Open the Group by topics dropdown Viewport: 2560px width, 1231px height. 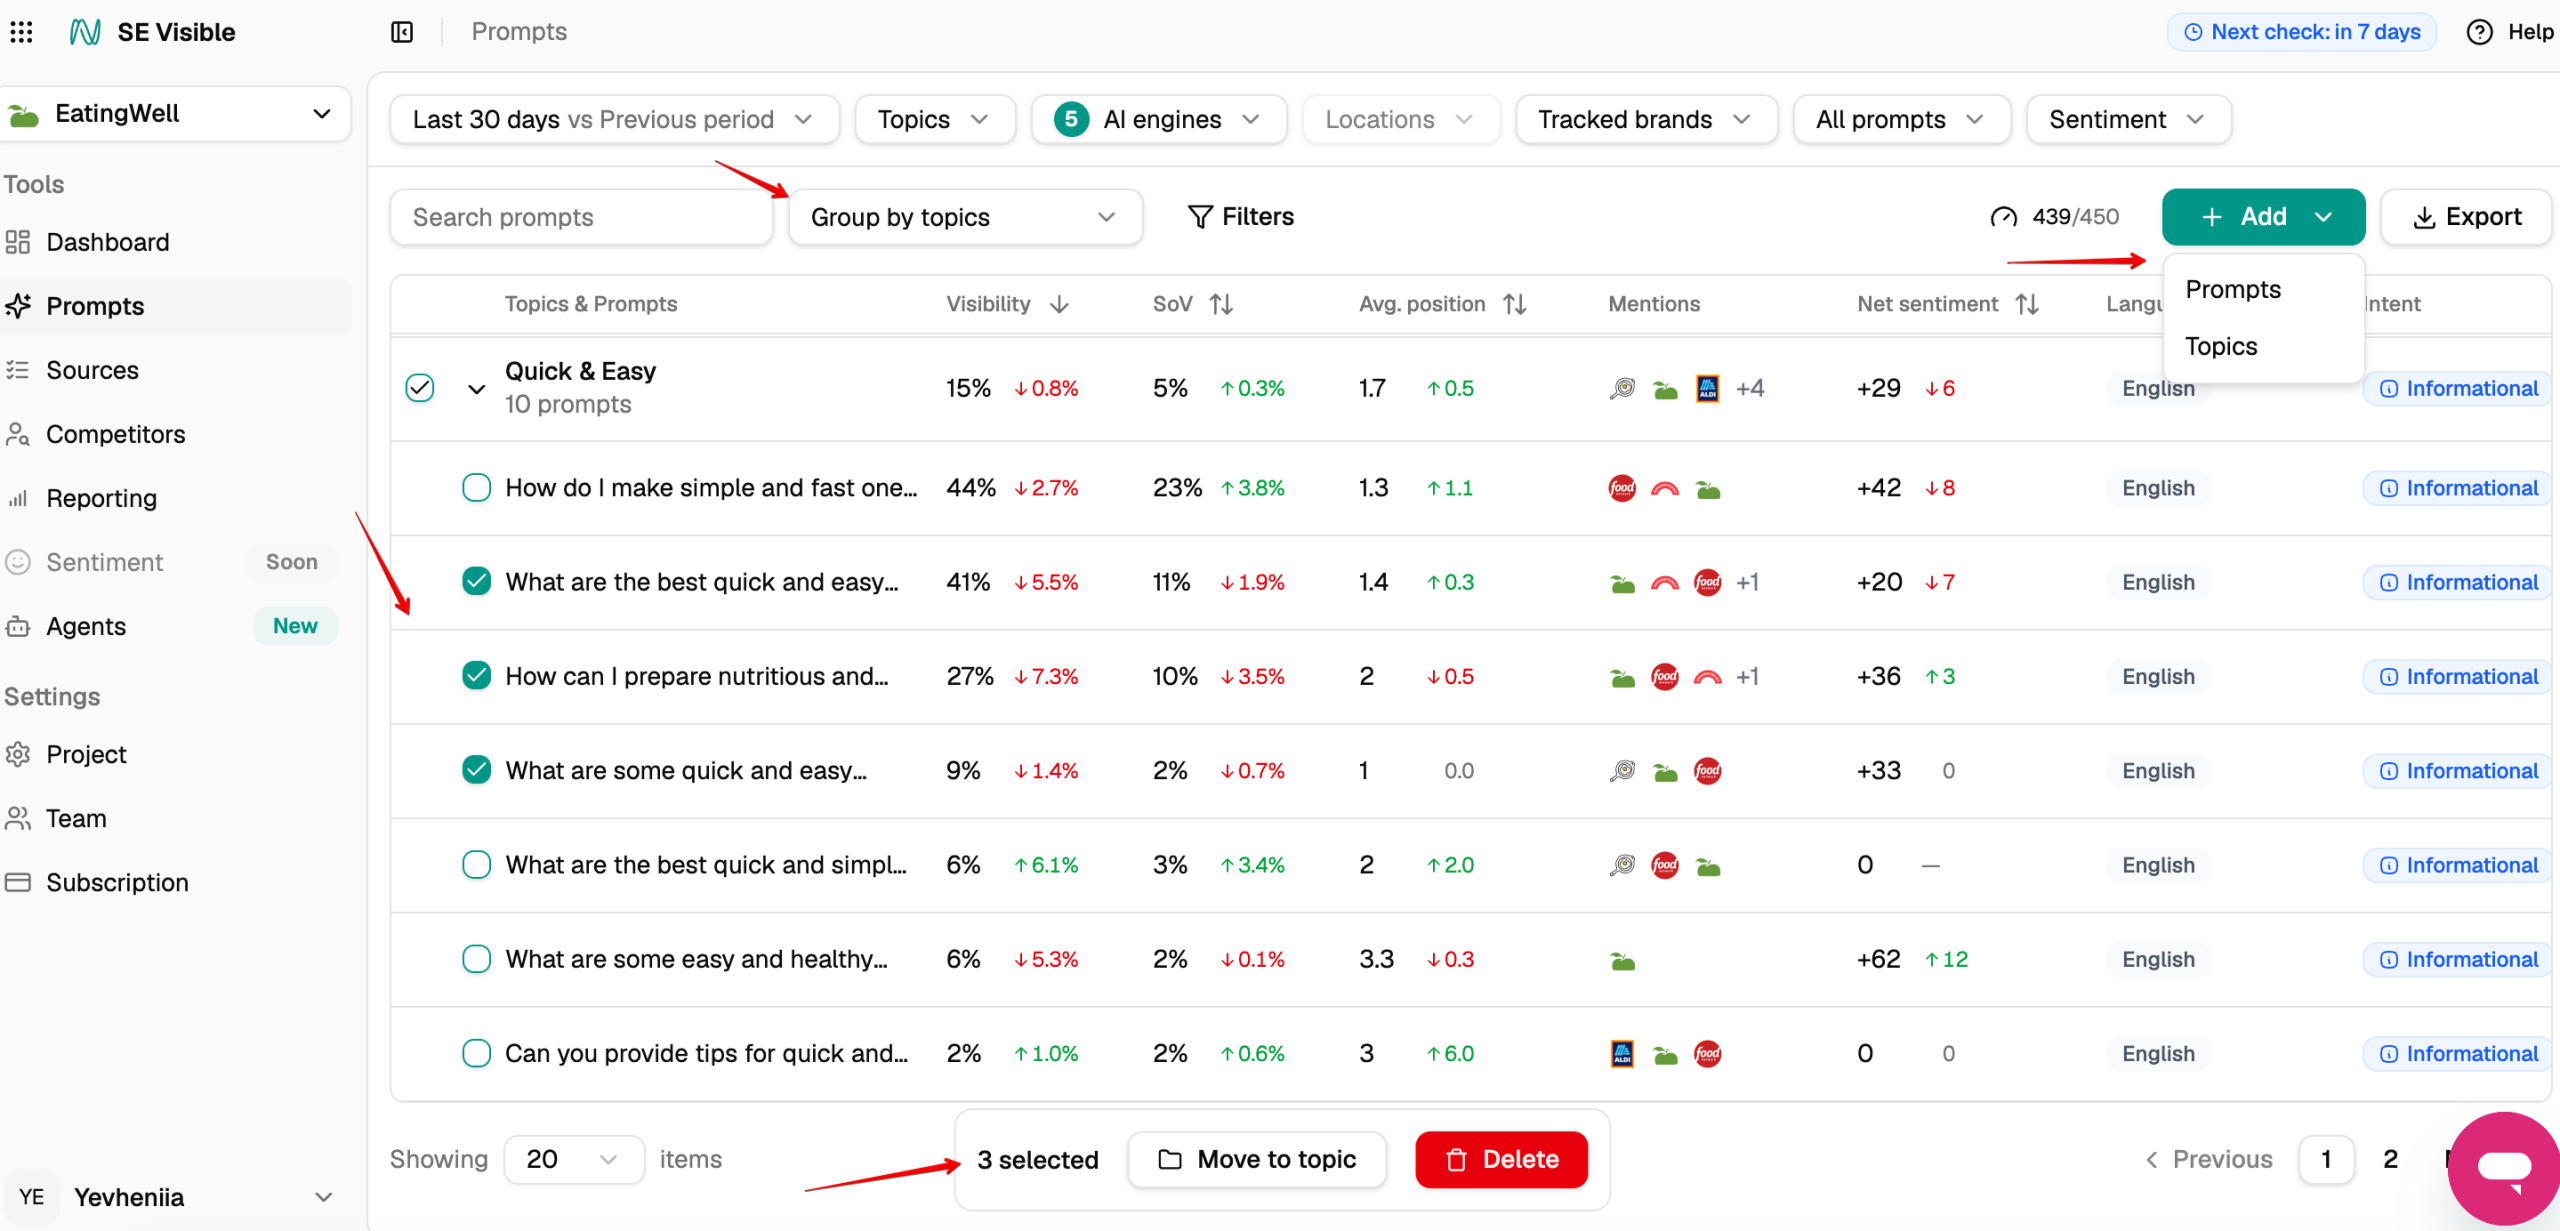pos(965,217)
